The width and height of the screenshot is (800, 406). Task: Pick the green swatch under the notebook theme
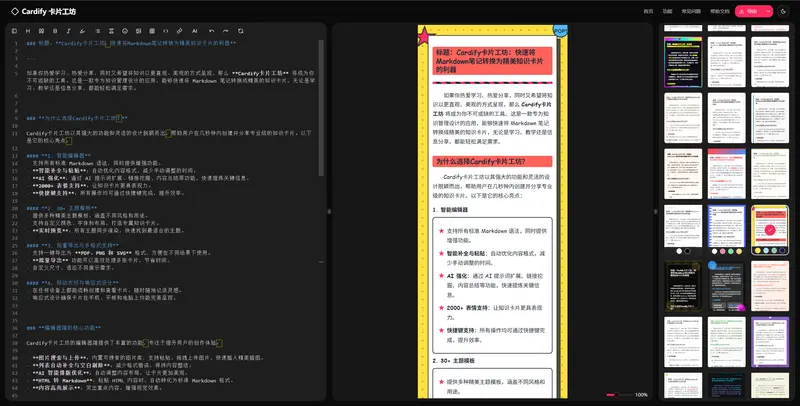click(x=731, y=251)
